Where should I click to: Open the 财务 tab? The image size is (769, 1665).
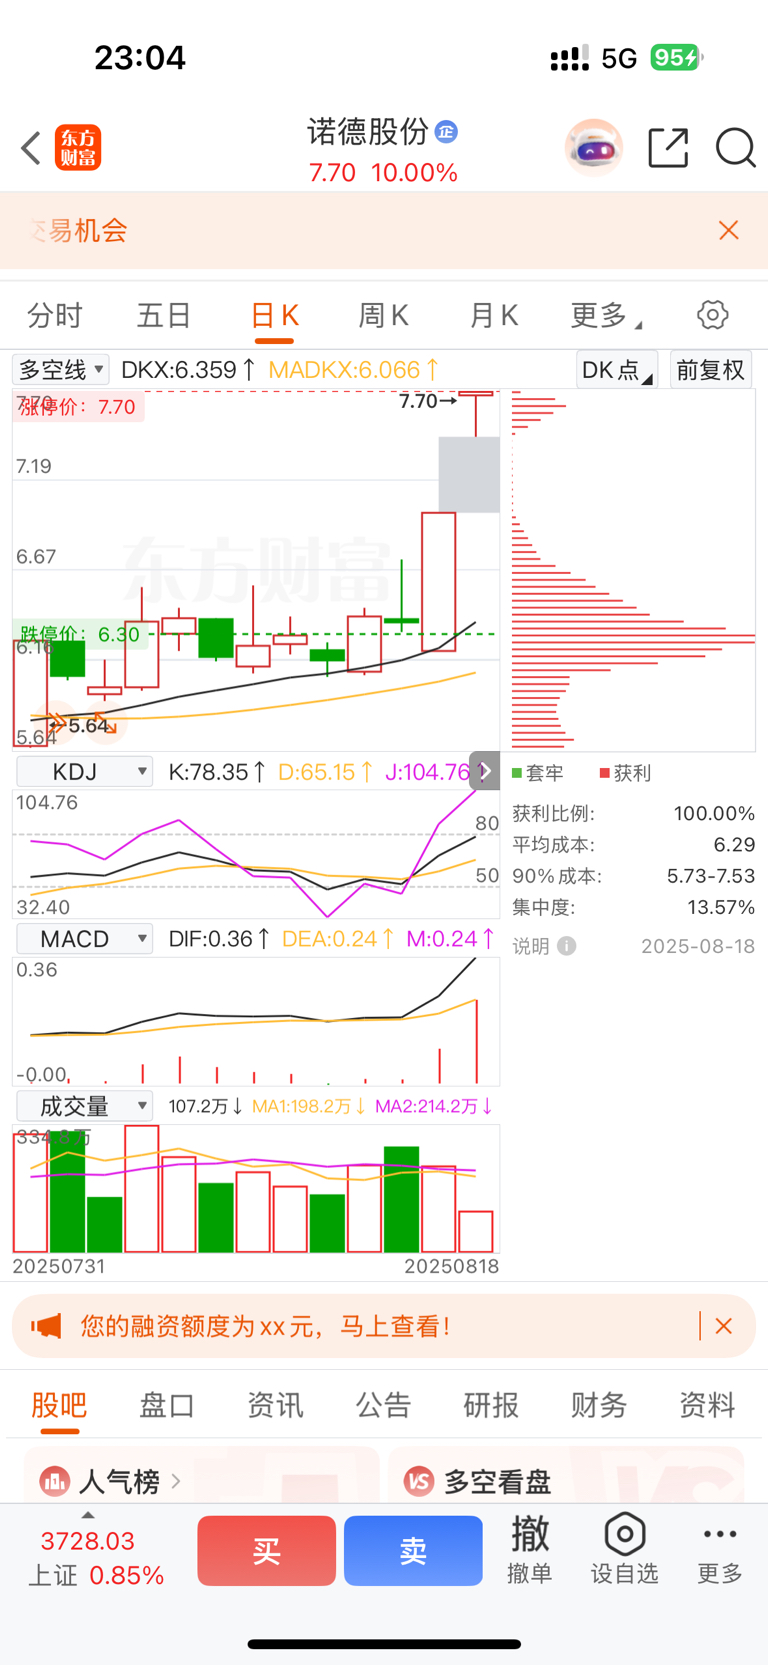(x=599, y=1405)
